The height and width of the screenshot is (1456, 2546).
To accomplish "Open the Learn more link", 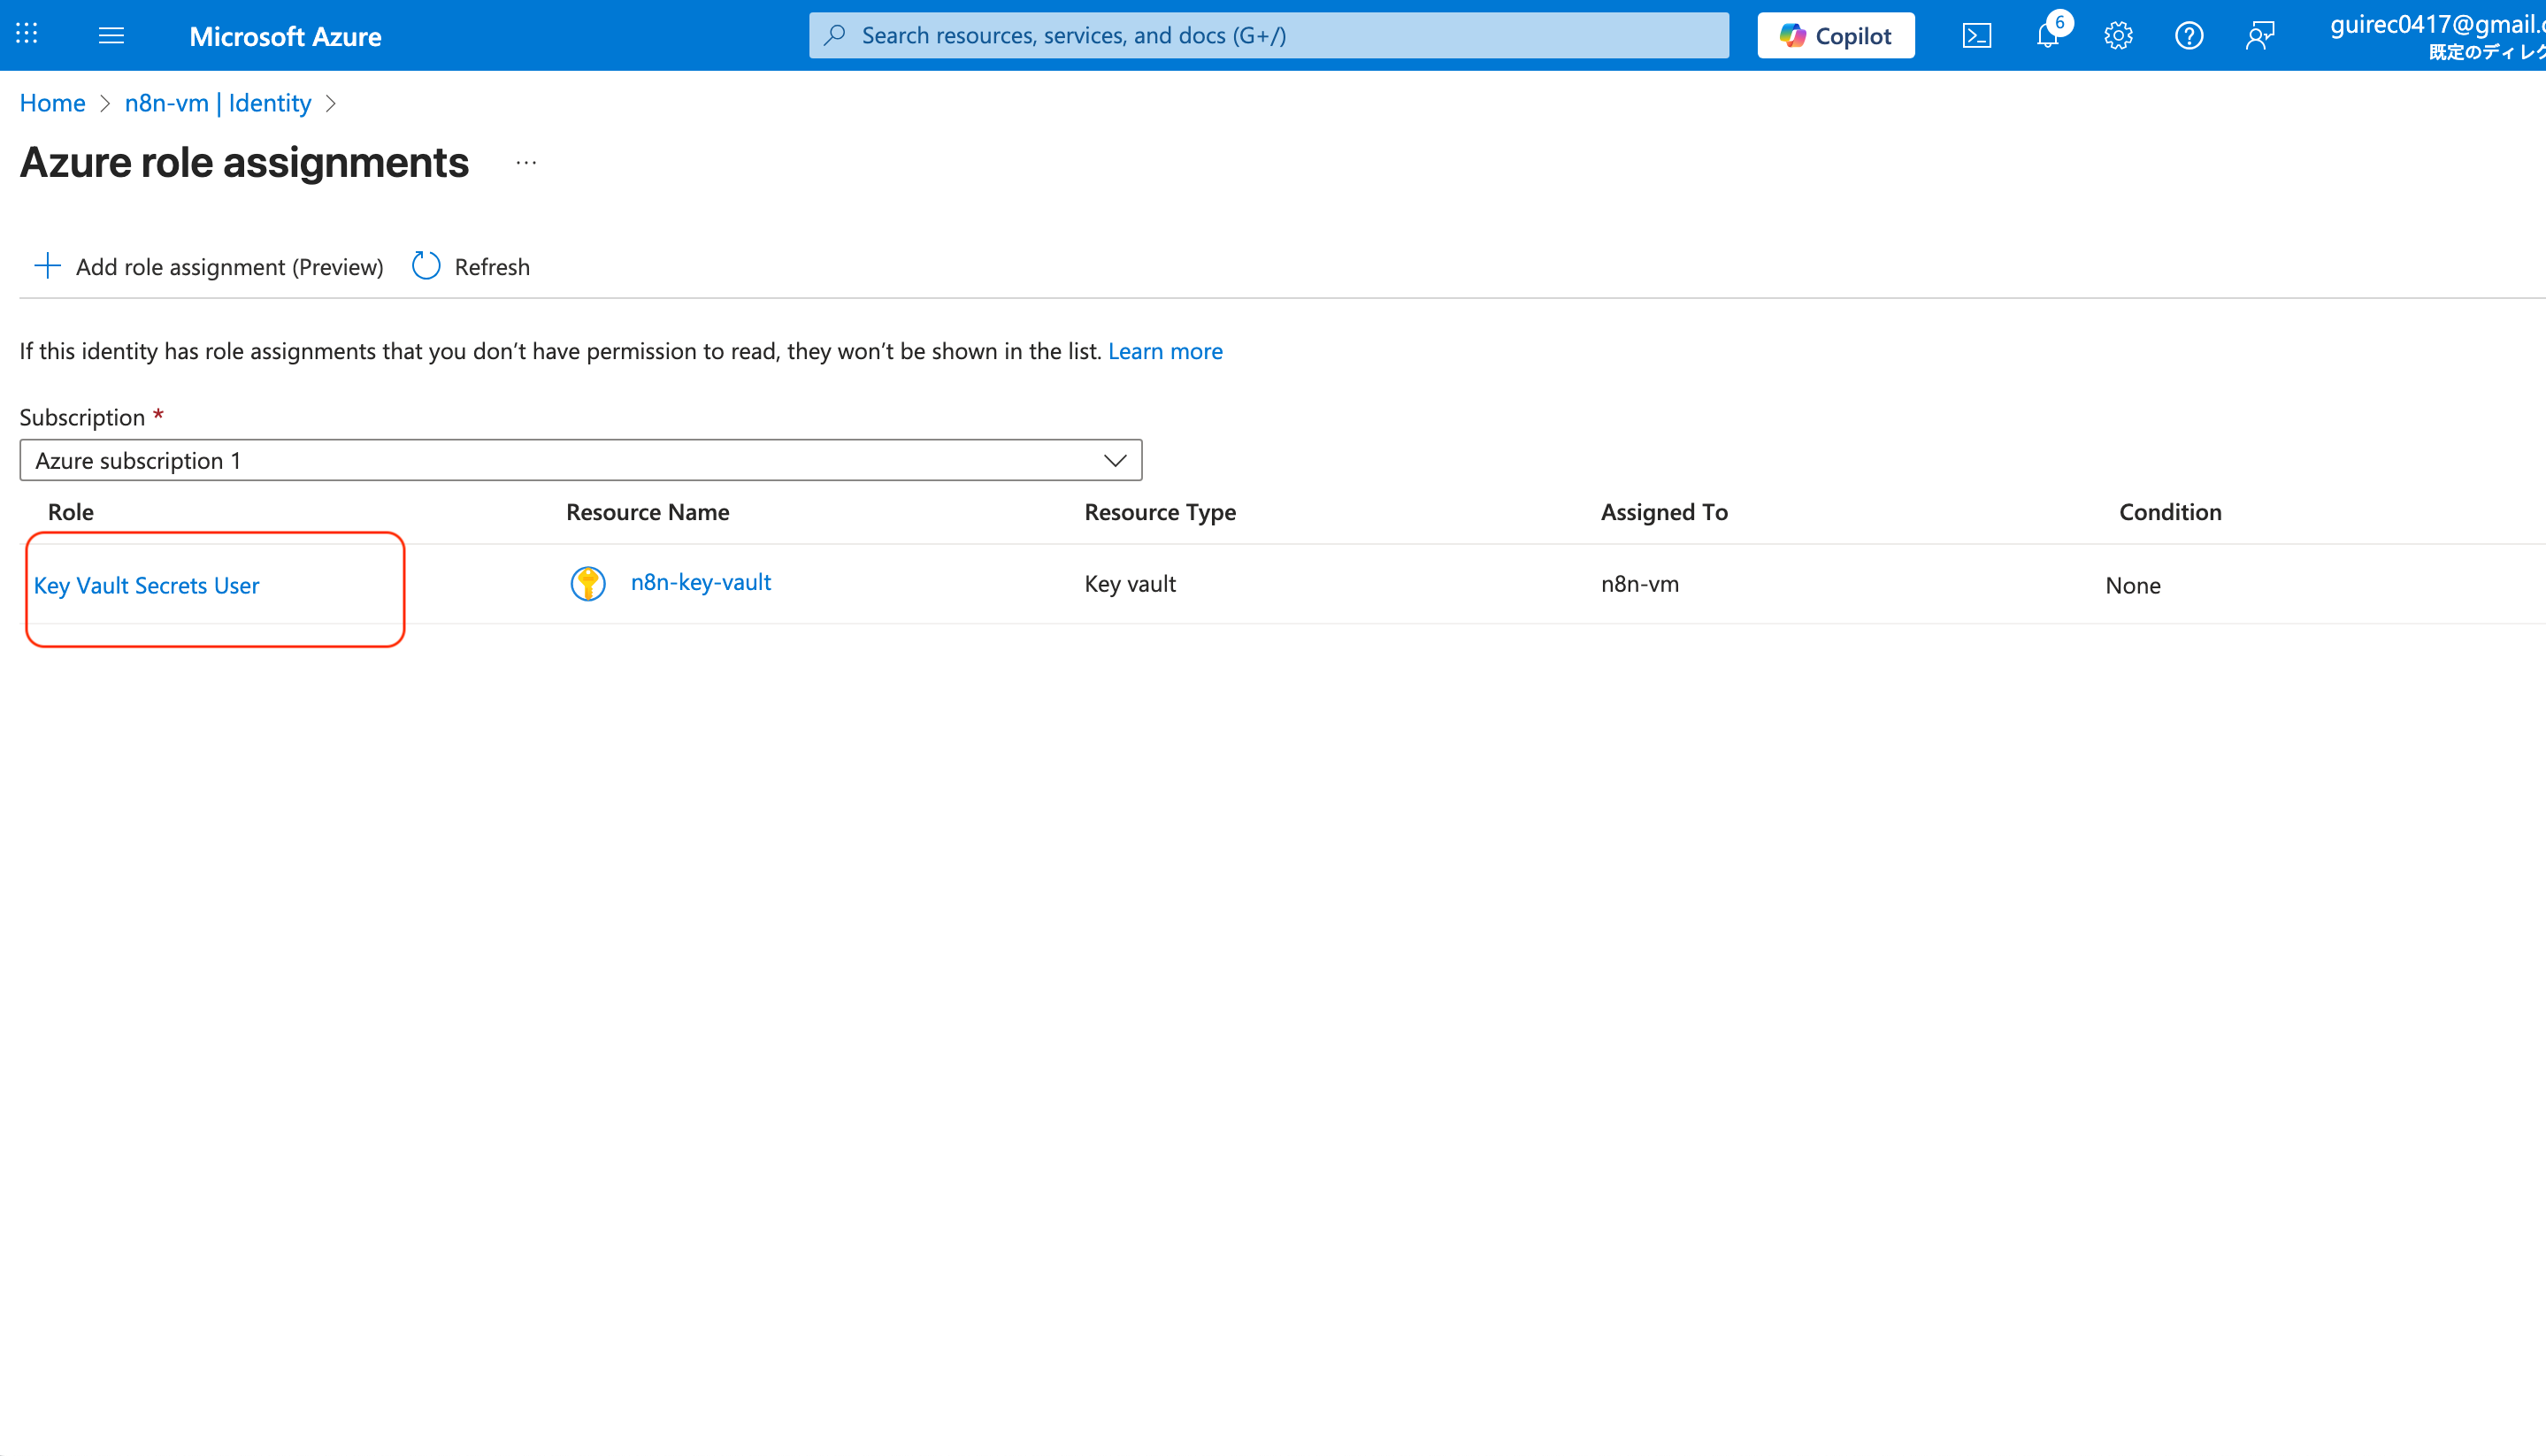I will coord(1164,351).
